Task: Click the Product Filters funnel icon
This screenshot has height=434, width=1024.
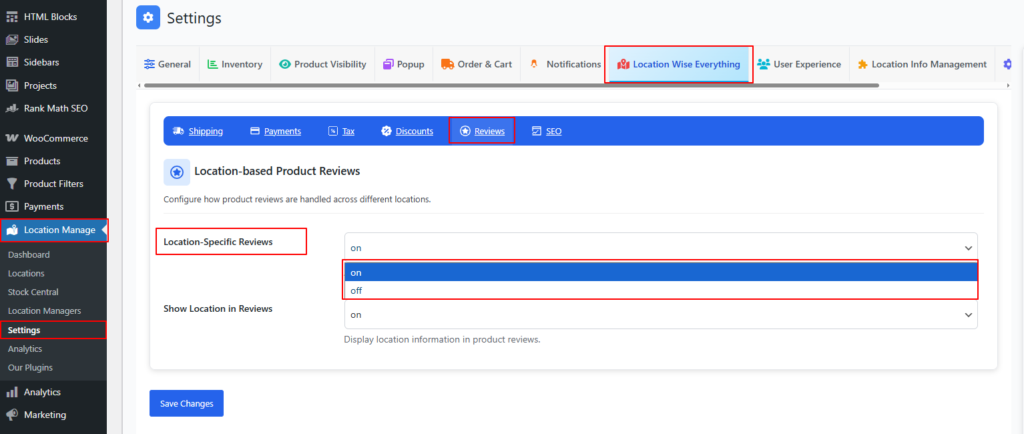Action: pyautogui.click(x=12, y=184)
